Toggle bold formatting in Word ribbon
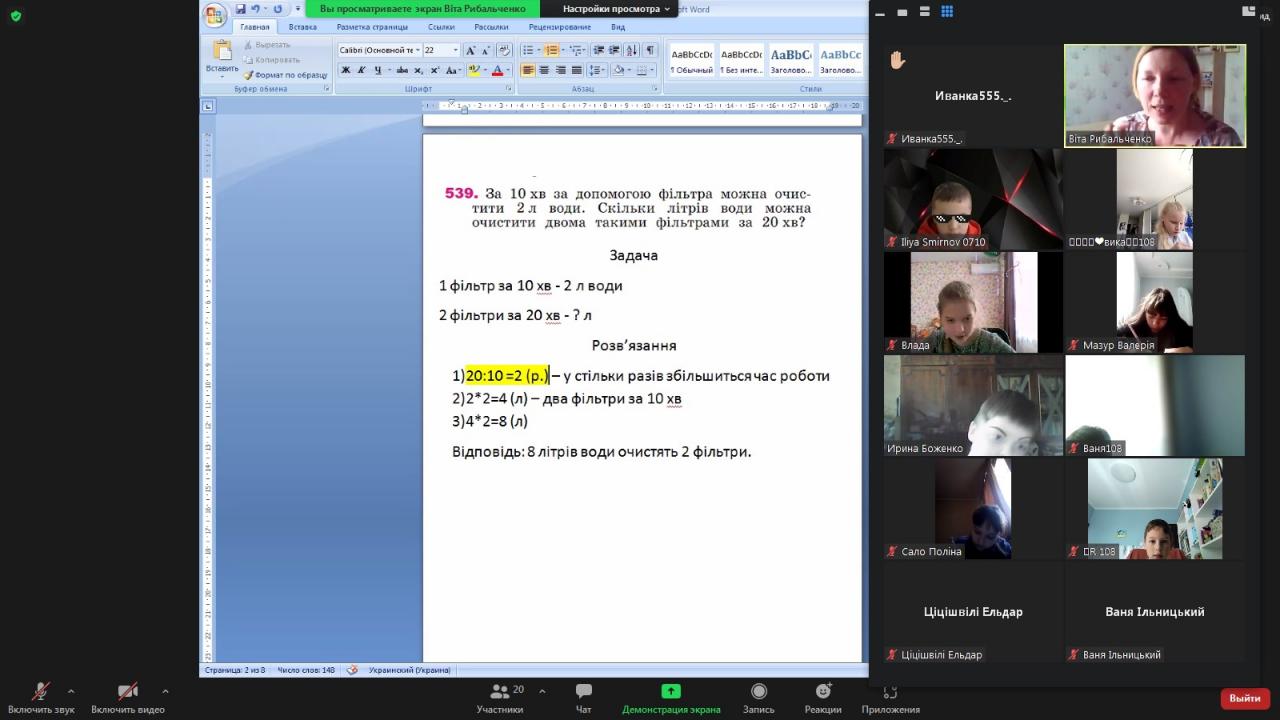1280x720 pixels. [346, 70]
